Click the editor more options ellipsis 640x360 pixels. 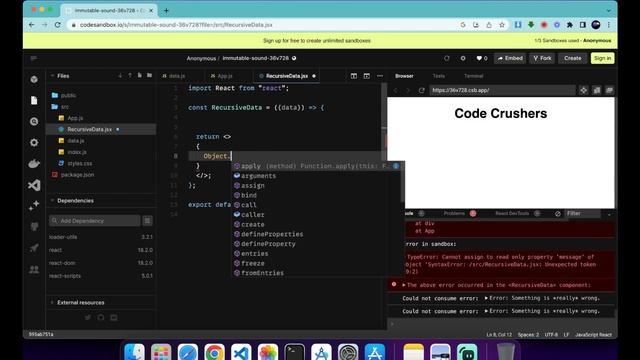(x=380, y=76)
